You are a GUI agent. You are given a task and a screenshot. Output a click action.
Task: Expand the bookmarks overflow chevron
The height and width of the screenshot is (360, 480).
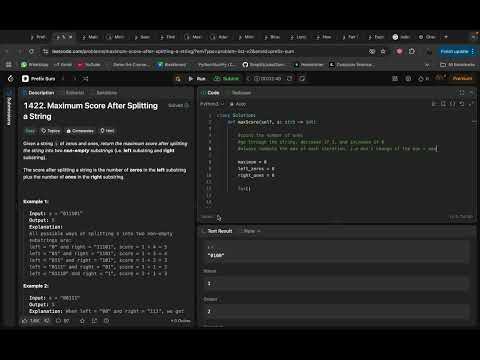click(427, 65)
